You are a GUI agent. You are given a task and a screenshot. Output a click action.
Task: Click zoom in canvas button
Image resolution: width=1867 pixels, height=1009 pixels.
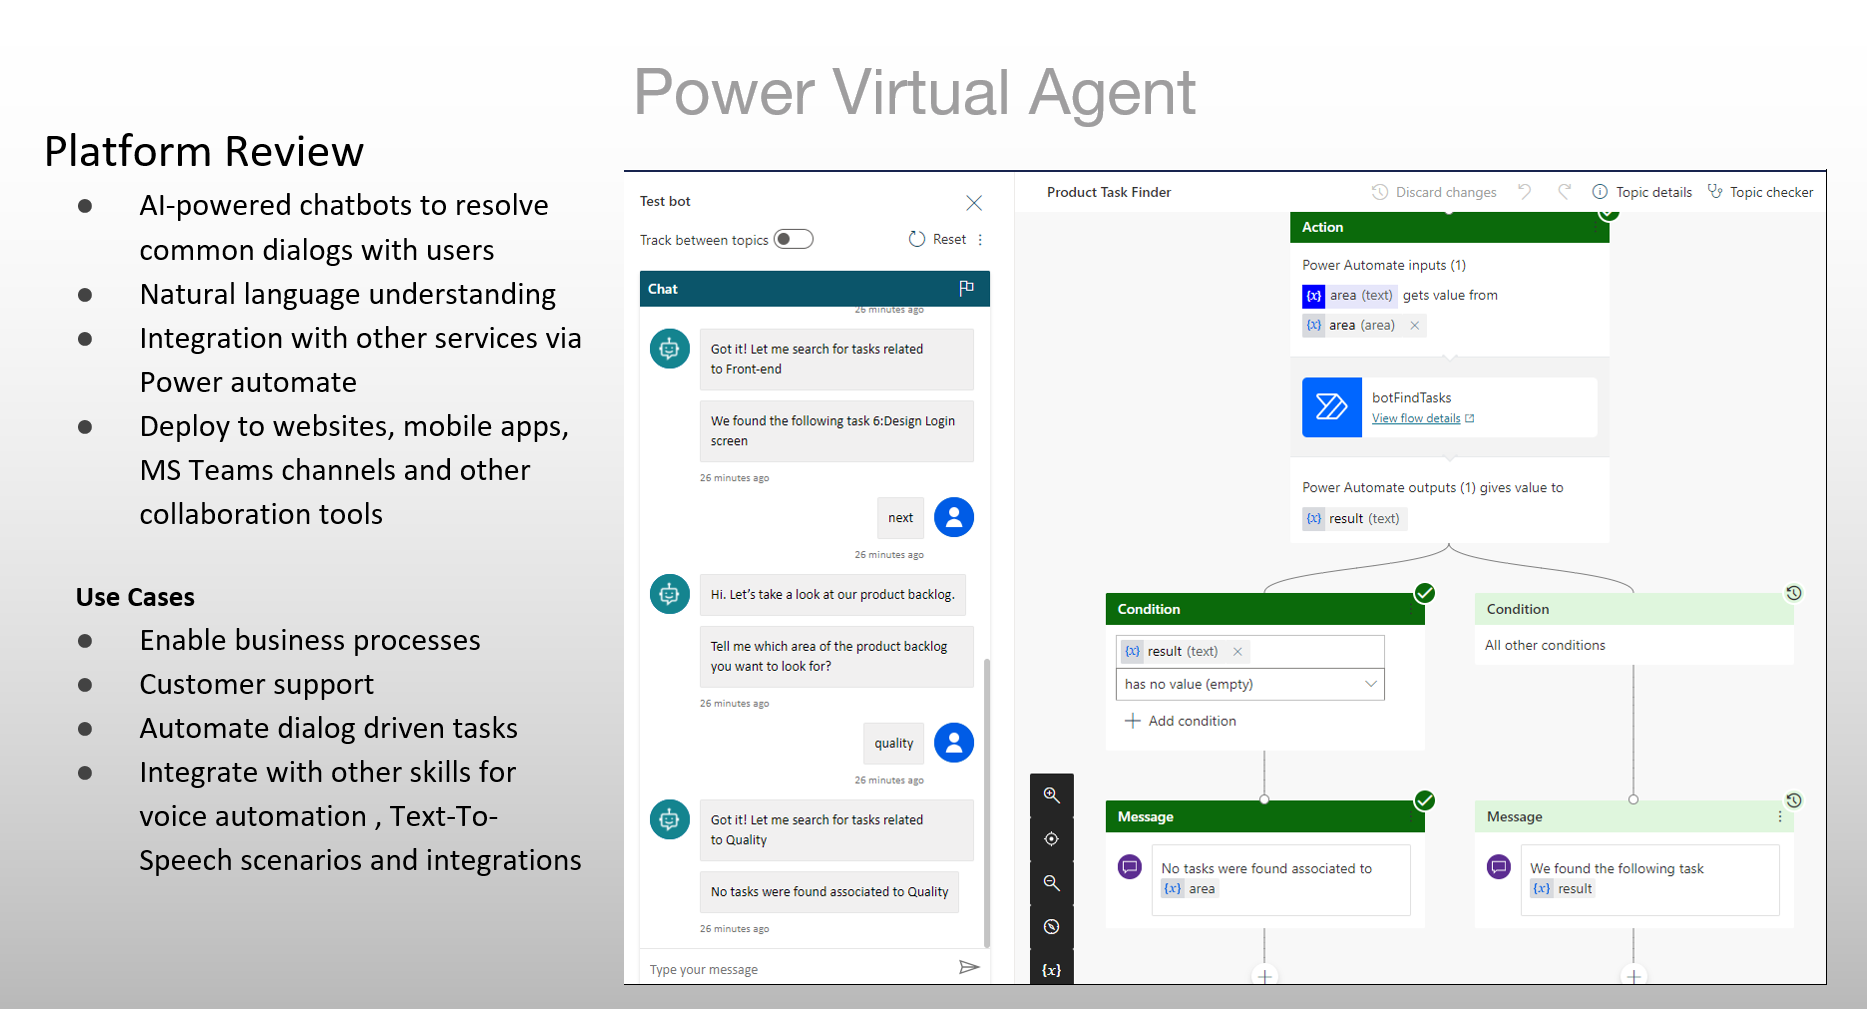click(1052, 795)
